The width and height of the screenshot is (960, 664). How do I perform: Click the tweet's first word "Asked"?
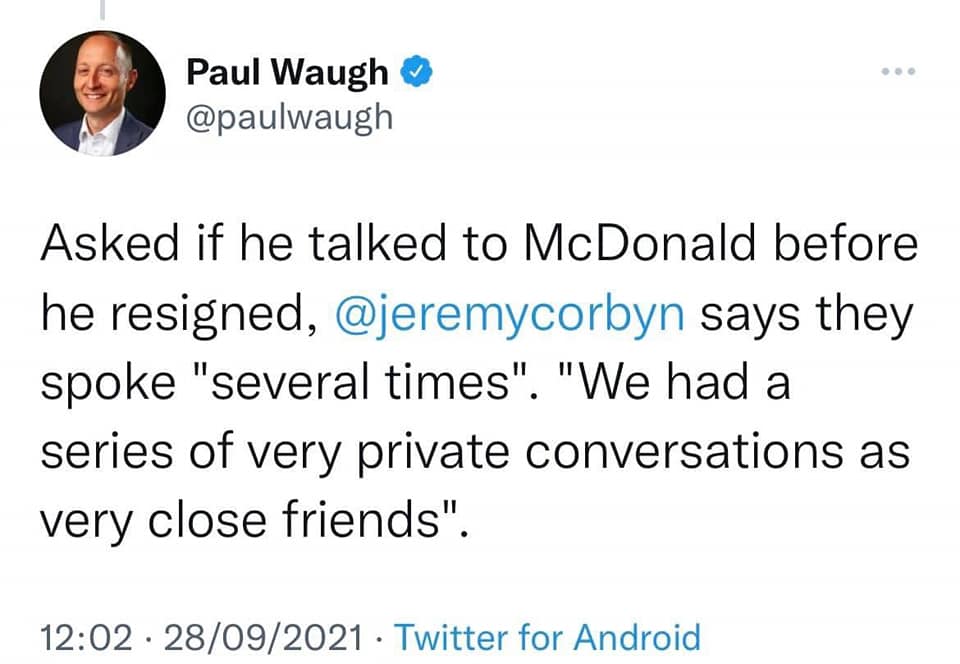99,246
